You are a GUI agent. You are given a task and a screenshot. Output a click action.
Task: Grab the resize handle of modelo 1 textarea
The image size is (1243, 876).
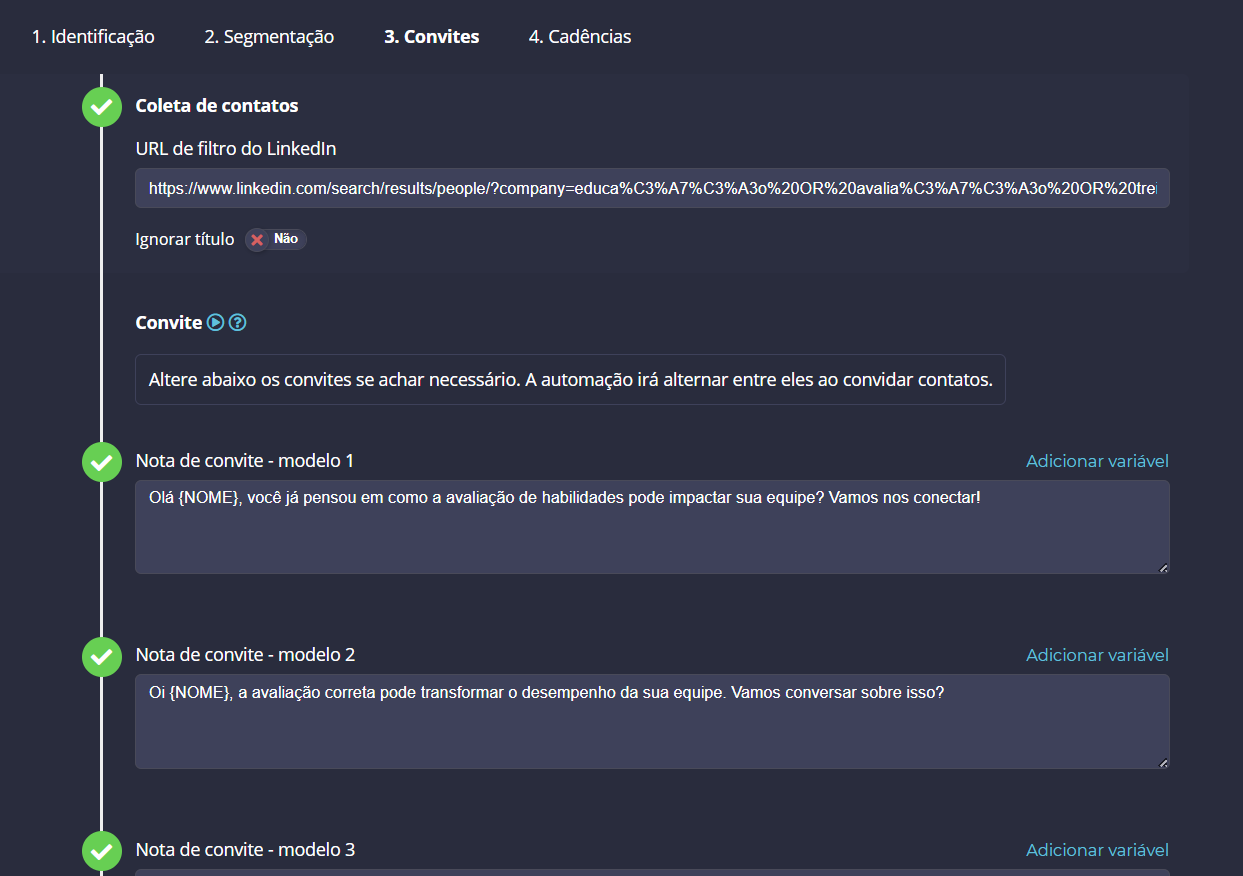(1163, 567)
